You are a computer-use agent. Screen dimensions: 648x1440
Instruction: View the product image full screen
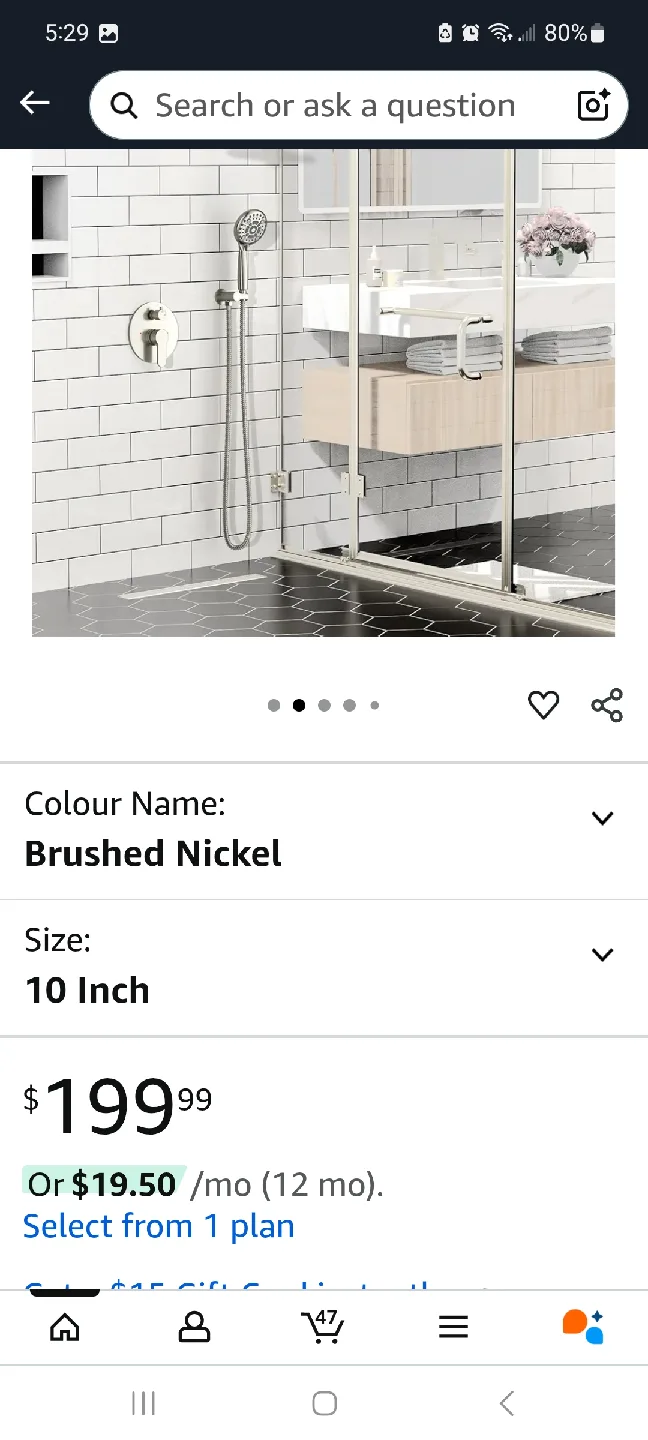(x=323, y=394)
